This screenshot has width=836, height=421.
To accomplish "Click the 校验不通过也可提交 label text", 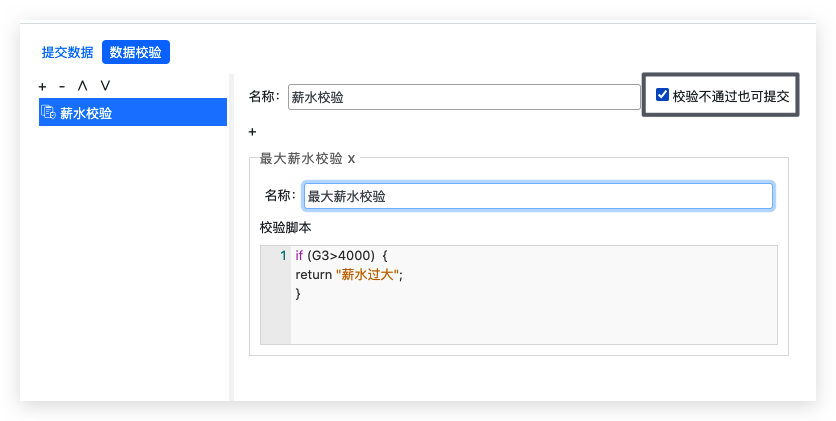I will (x=731, y=96).
